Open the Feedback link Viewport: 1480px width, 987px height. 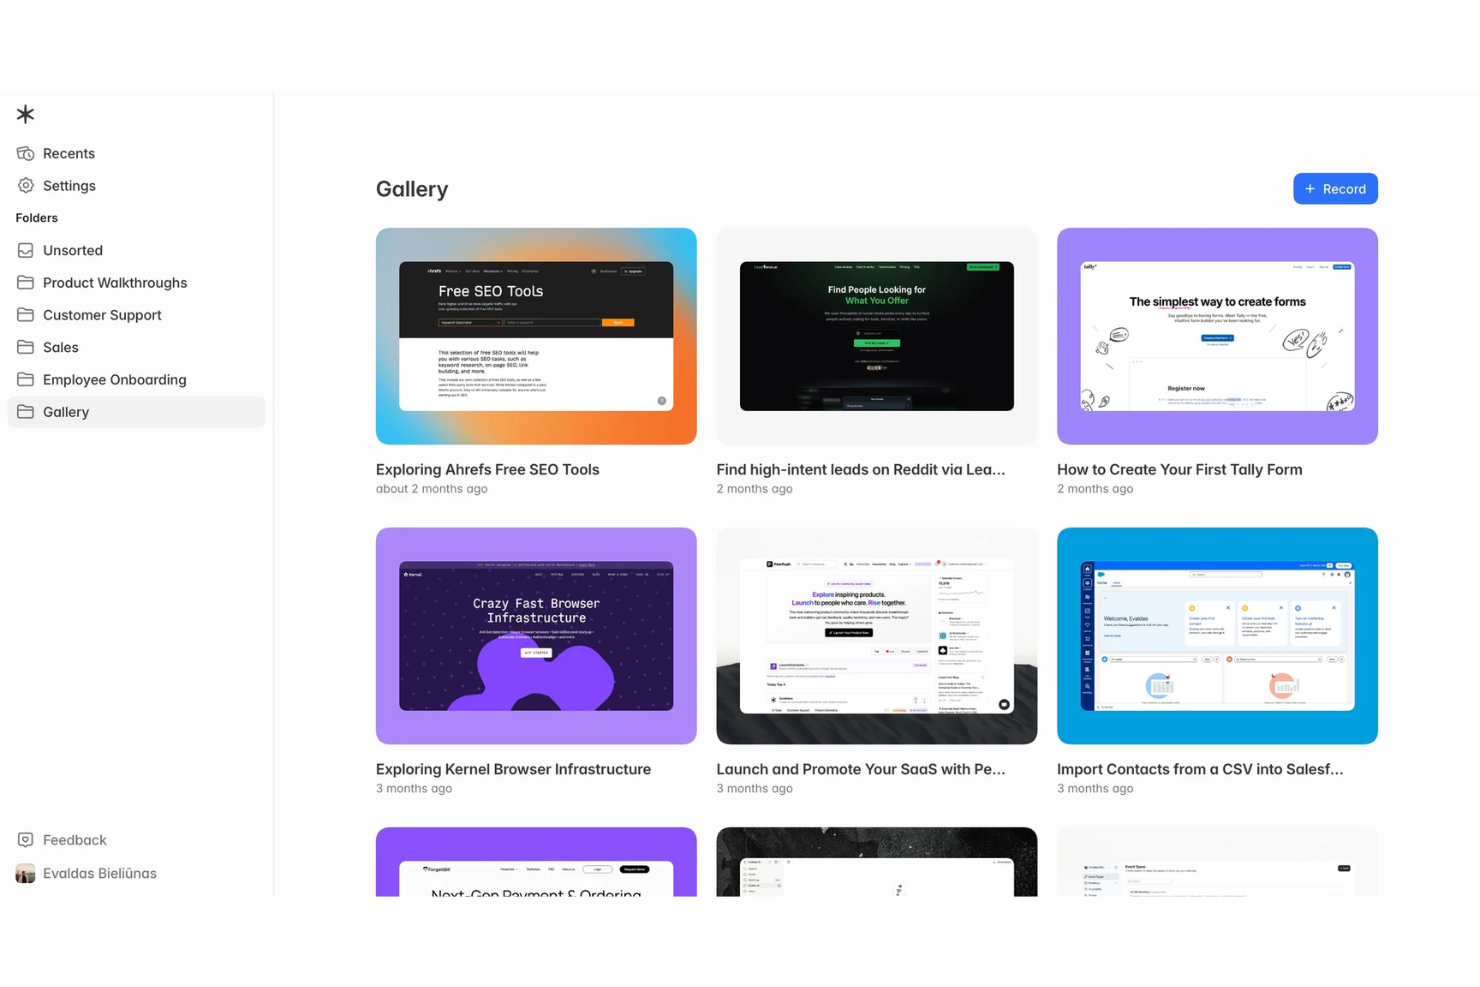pyautogui.click(x=74, y=840)
